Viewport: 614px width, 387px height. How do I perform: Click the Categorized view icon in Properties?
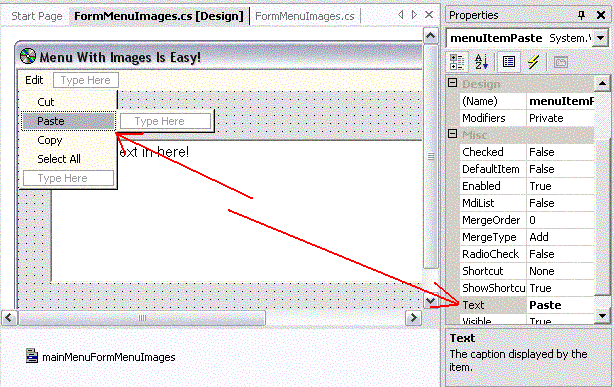(457, 62)
